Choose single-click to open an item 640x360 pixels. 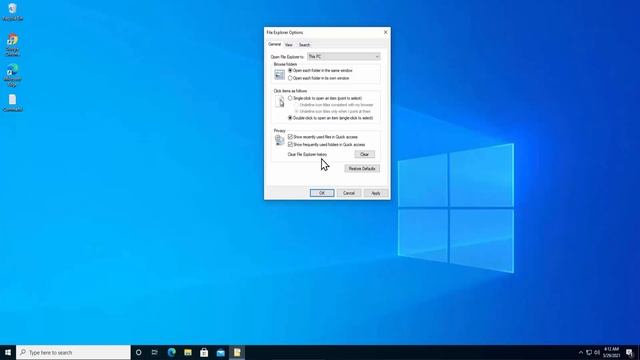click(325, 98)
